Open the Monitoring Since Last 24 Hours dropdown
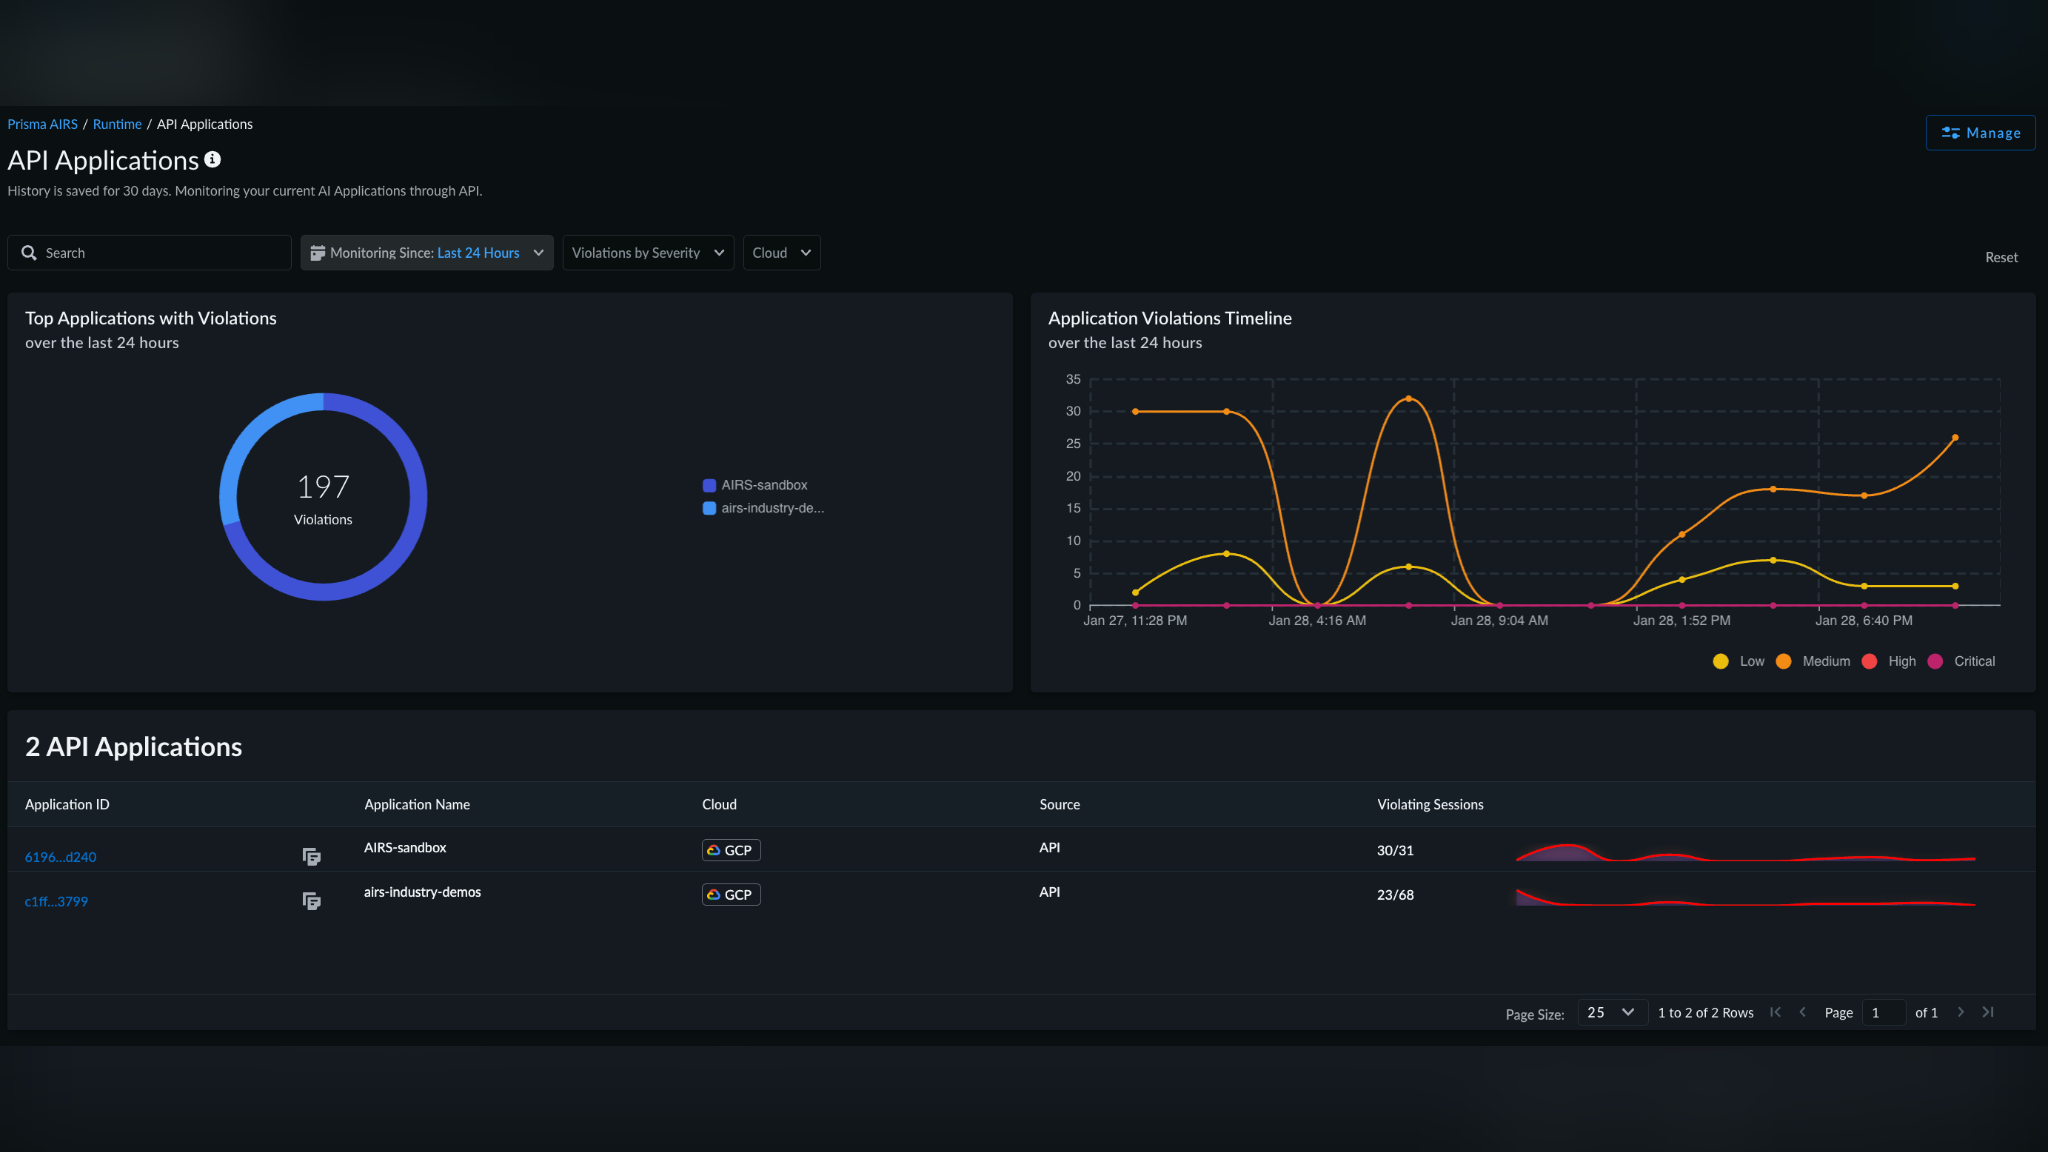Screen dimensions: 2048x1152 (x=427, y=253)
